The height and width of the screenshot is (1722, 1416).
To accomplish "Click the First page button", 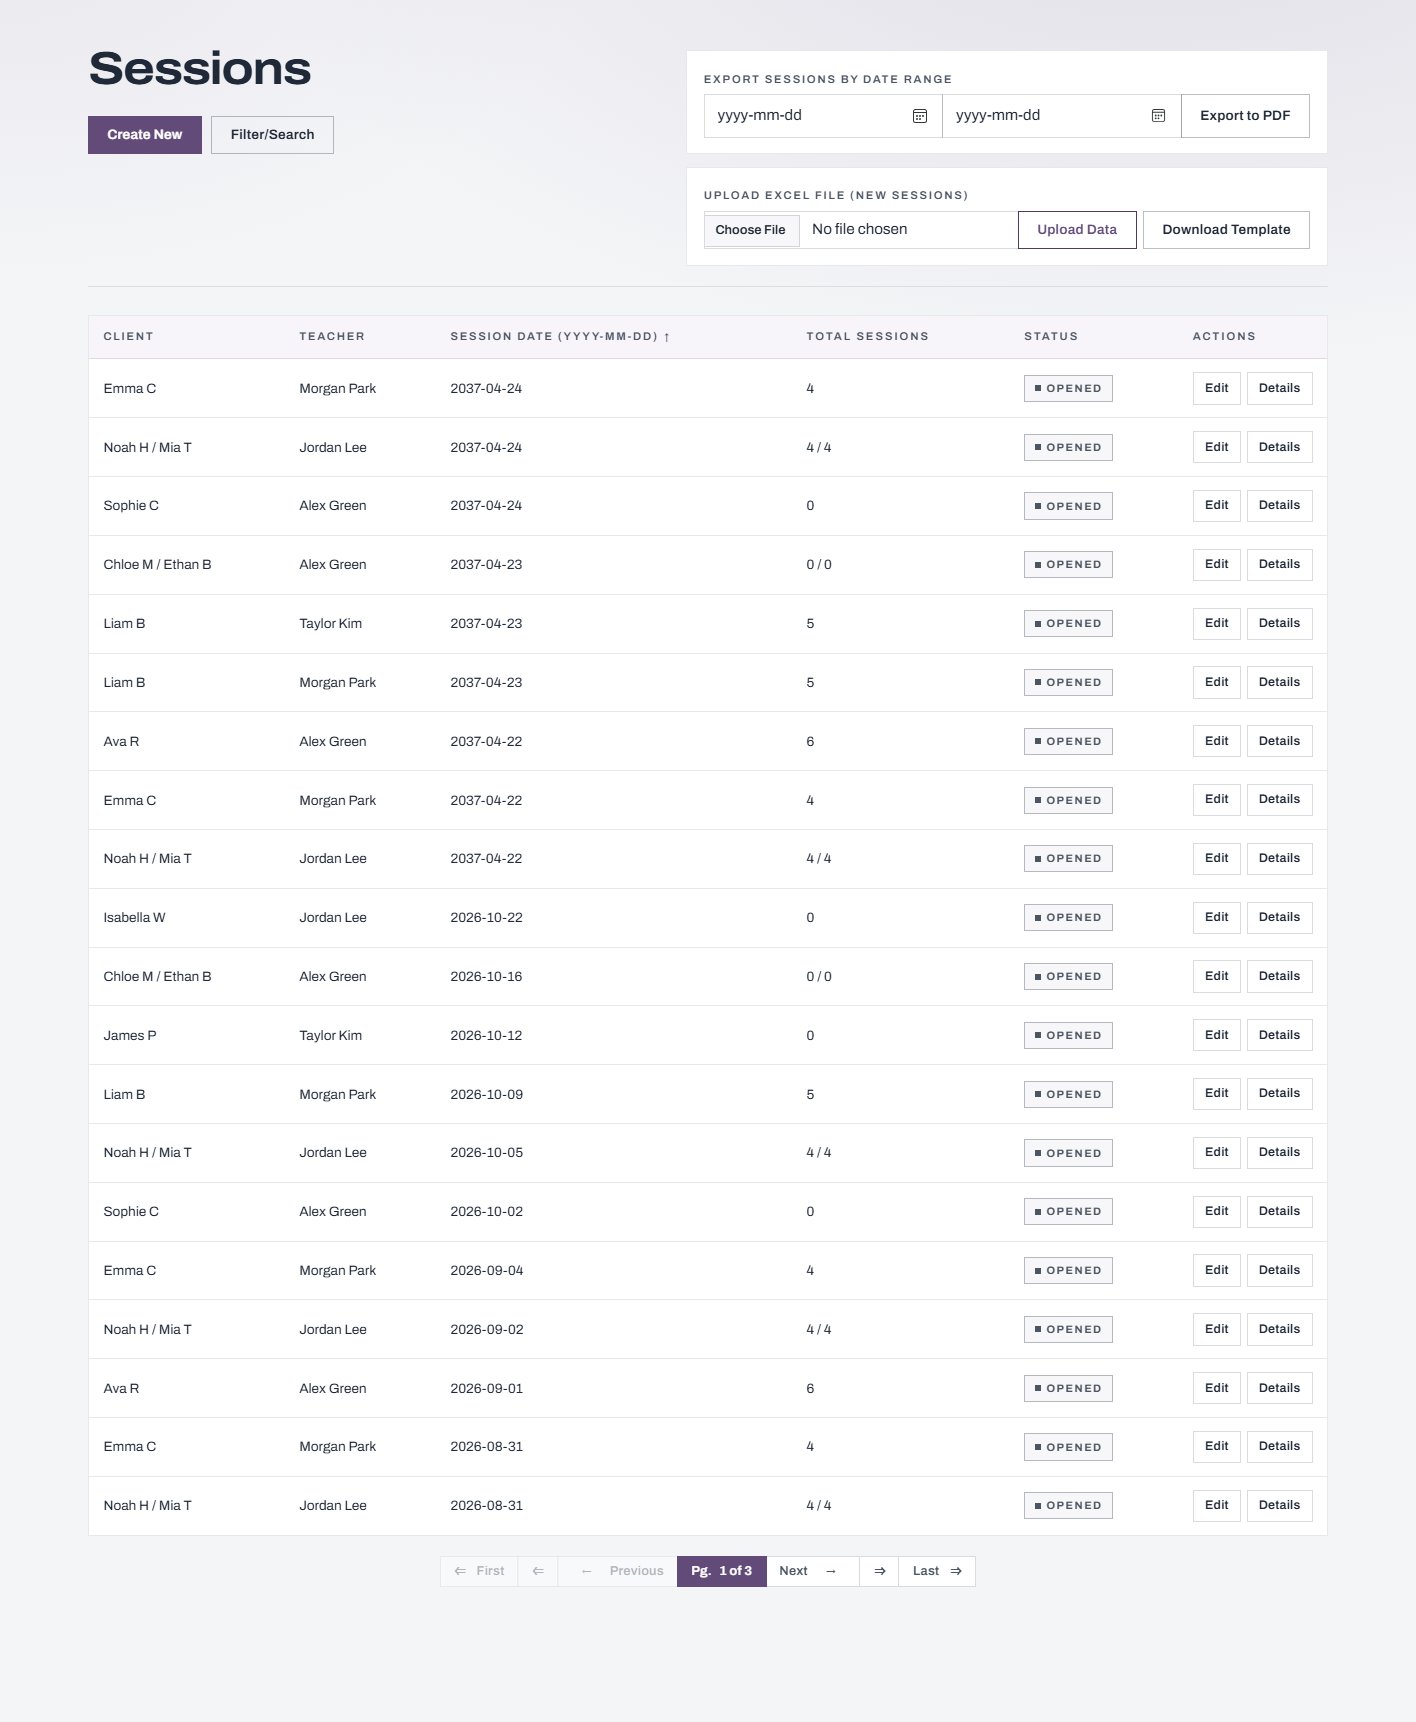I will [x=479, y=1571].
